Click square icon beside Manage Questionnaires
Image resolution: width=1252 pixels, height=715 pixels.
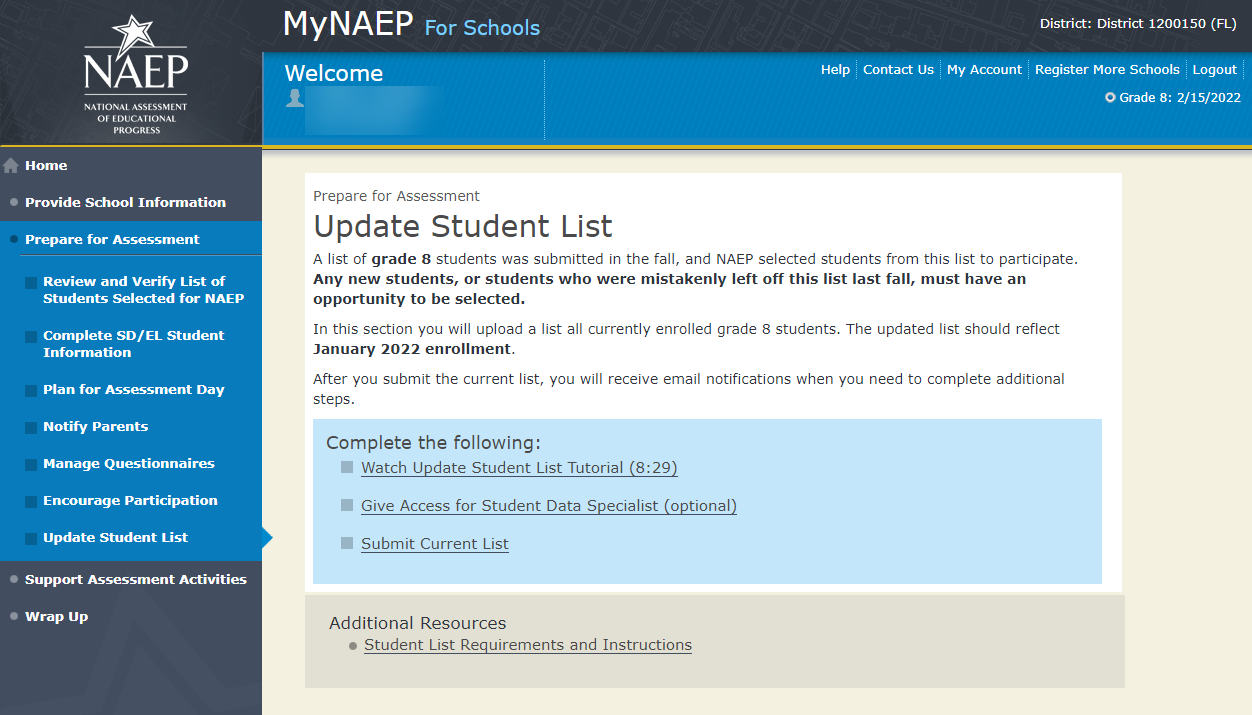(x=32, y=465)
